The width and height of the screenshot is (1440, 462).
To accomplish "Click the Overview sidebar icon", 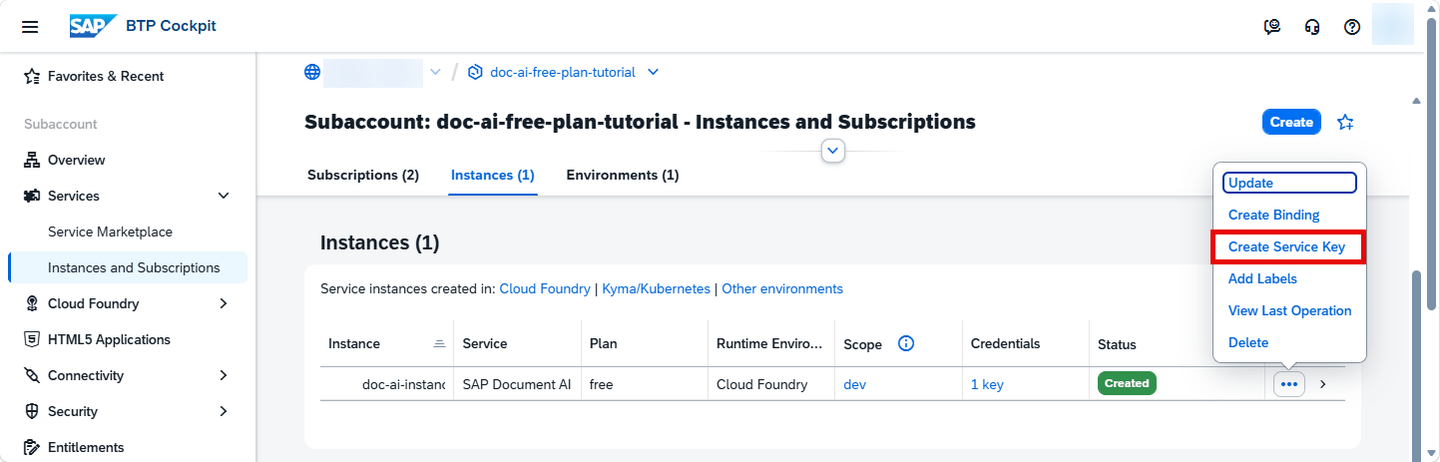I will click(31, 160).
